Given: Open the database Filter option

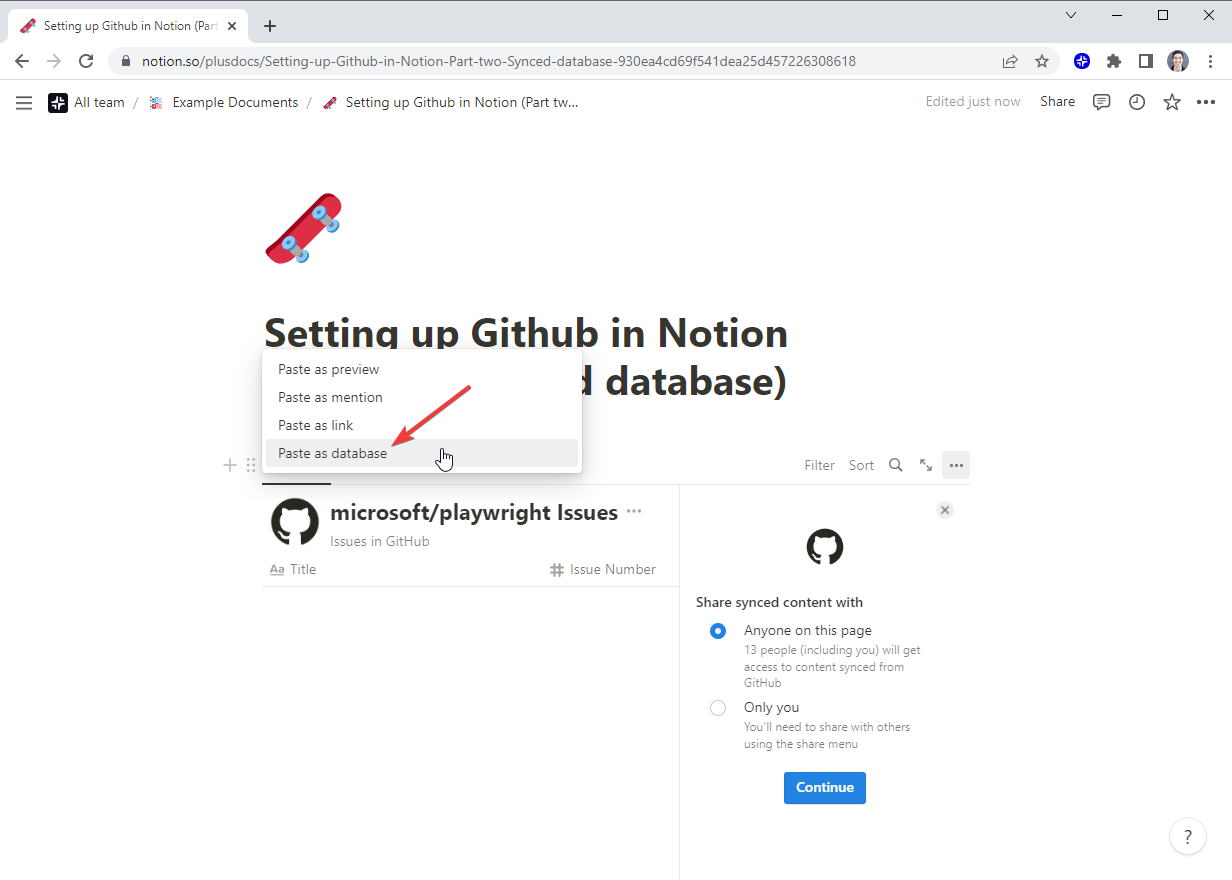Looking at the screenshot, I should 819,465.
